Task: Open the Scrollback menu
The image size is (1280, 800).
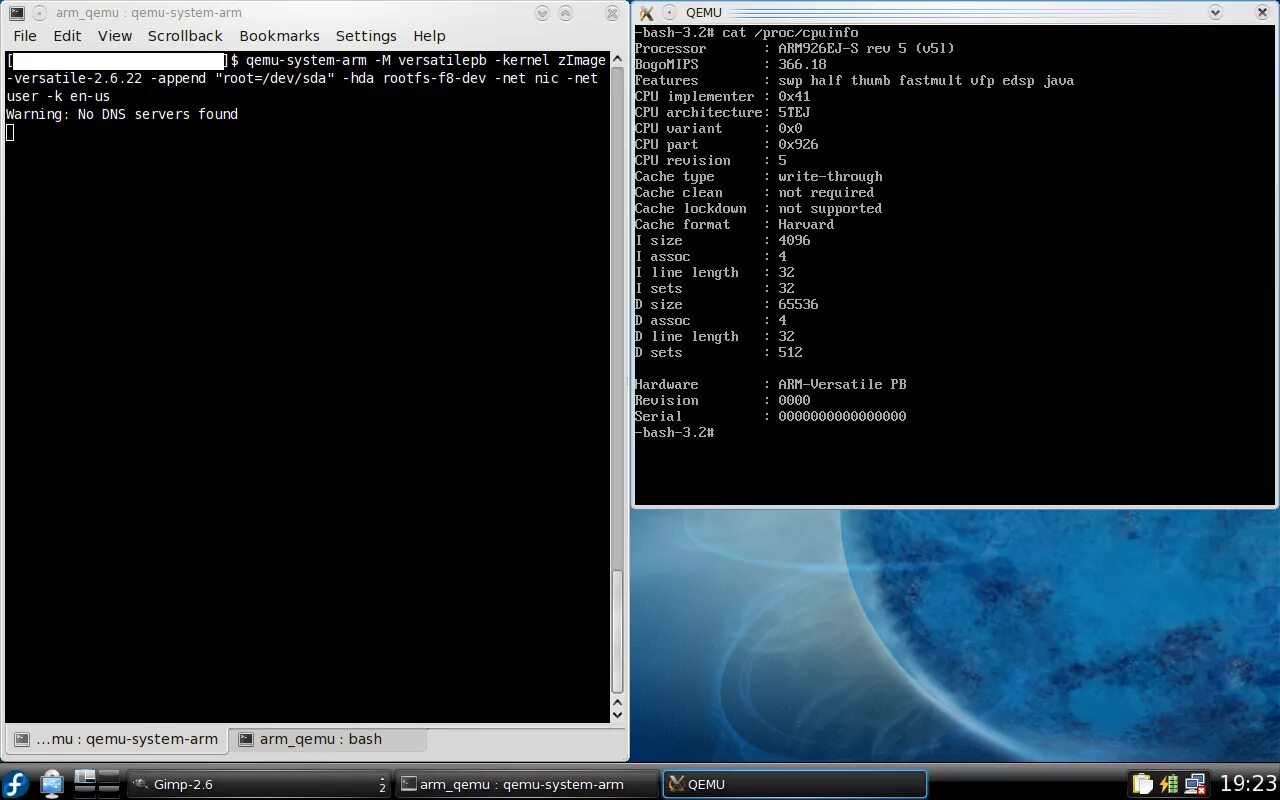Action: coord(185,36)
